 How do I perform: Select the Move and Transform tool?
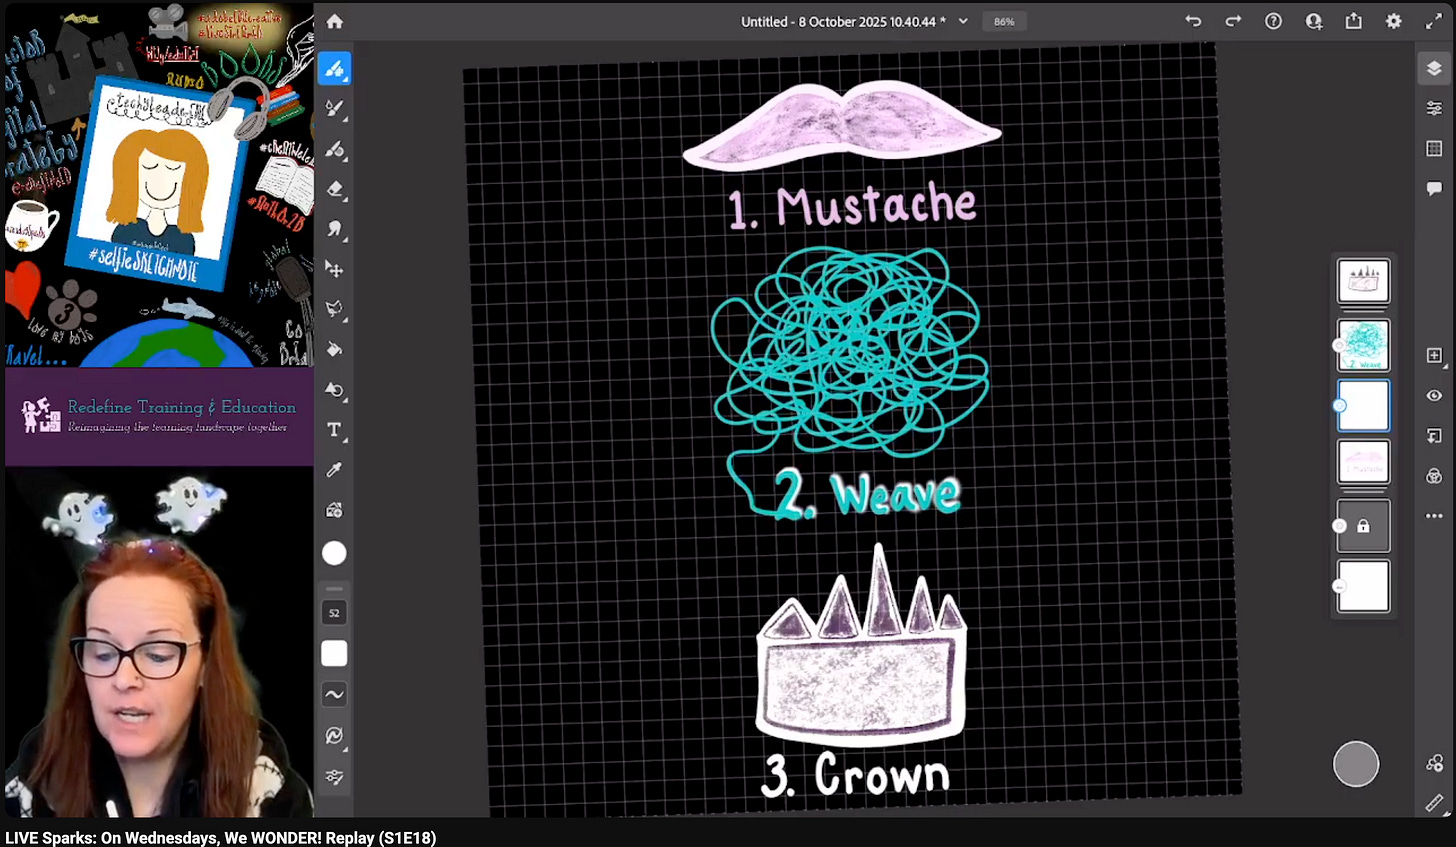(334, 268)
